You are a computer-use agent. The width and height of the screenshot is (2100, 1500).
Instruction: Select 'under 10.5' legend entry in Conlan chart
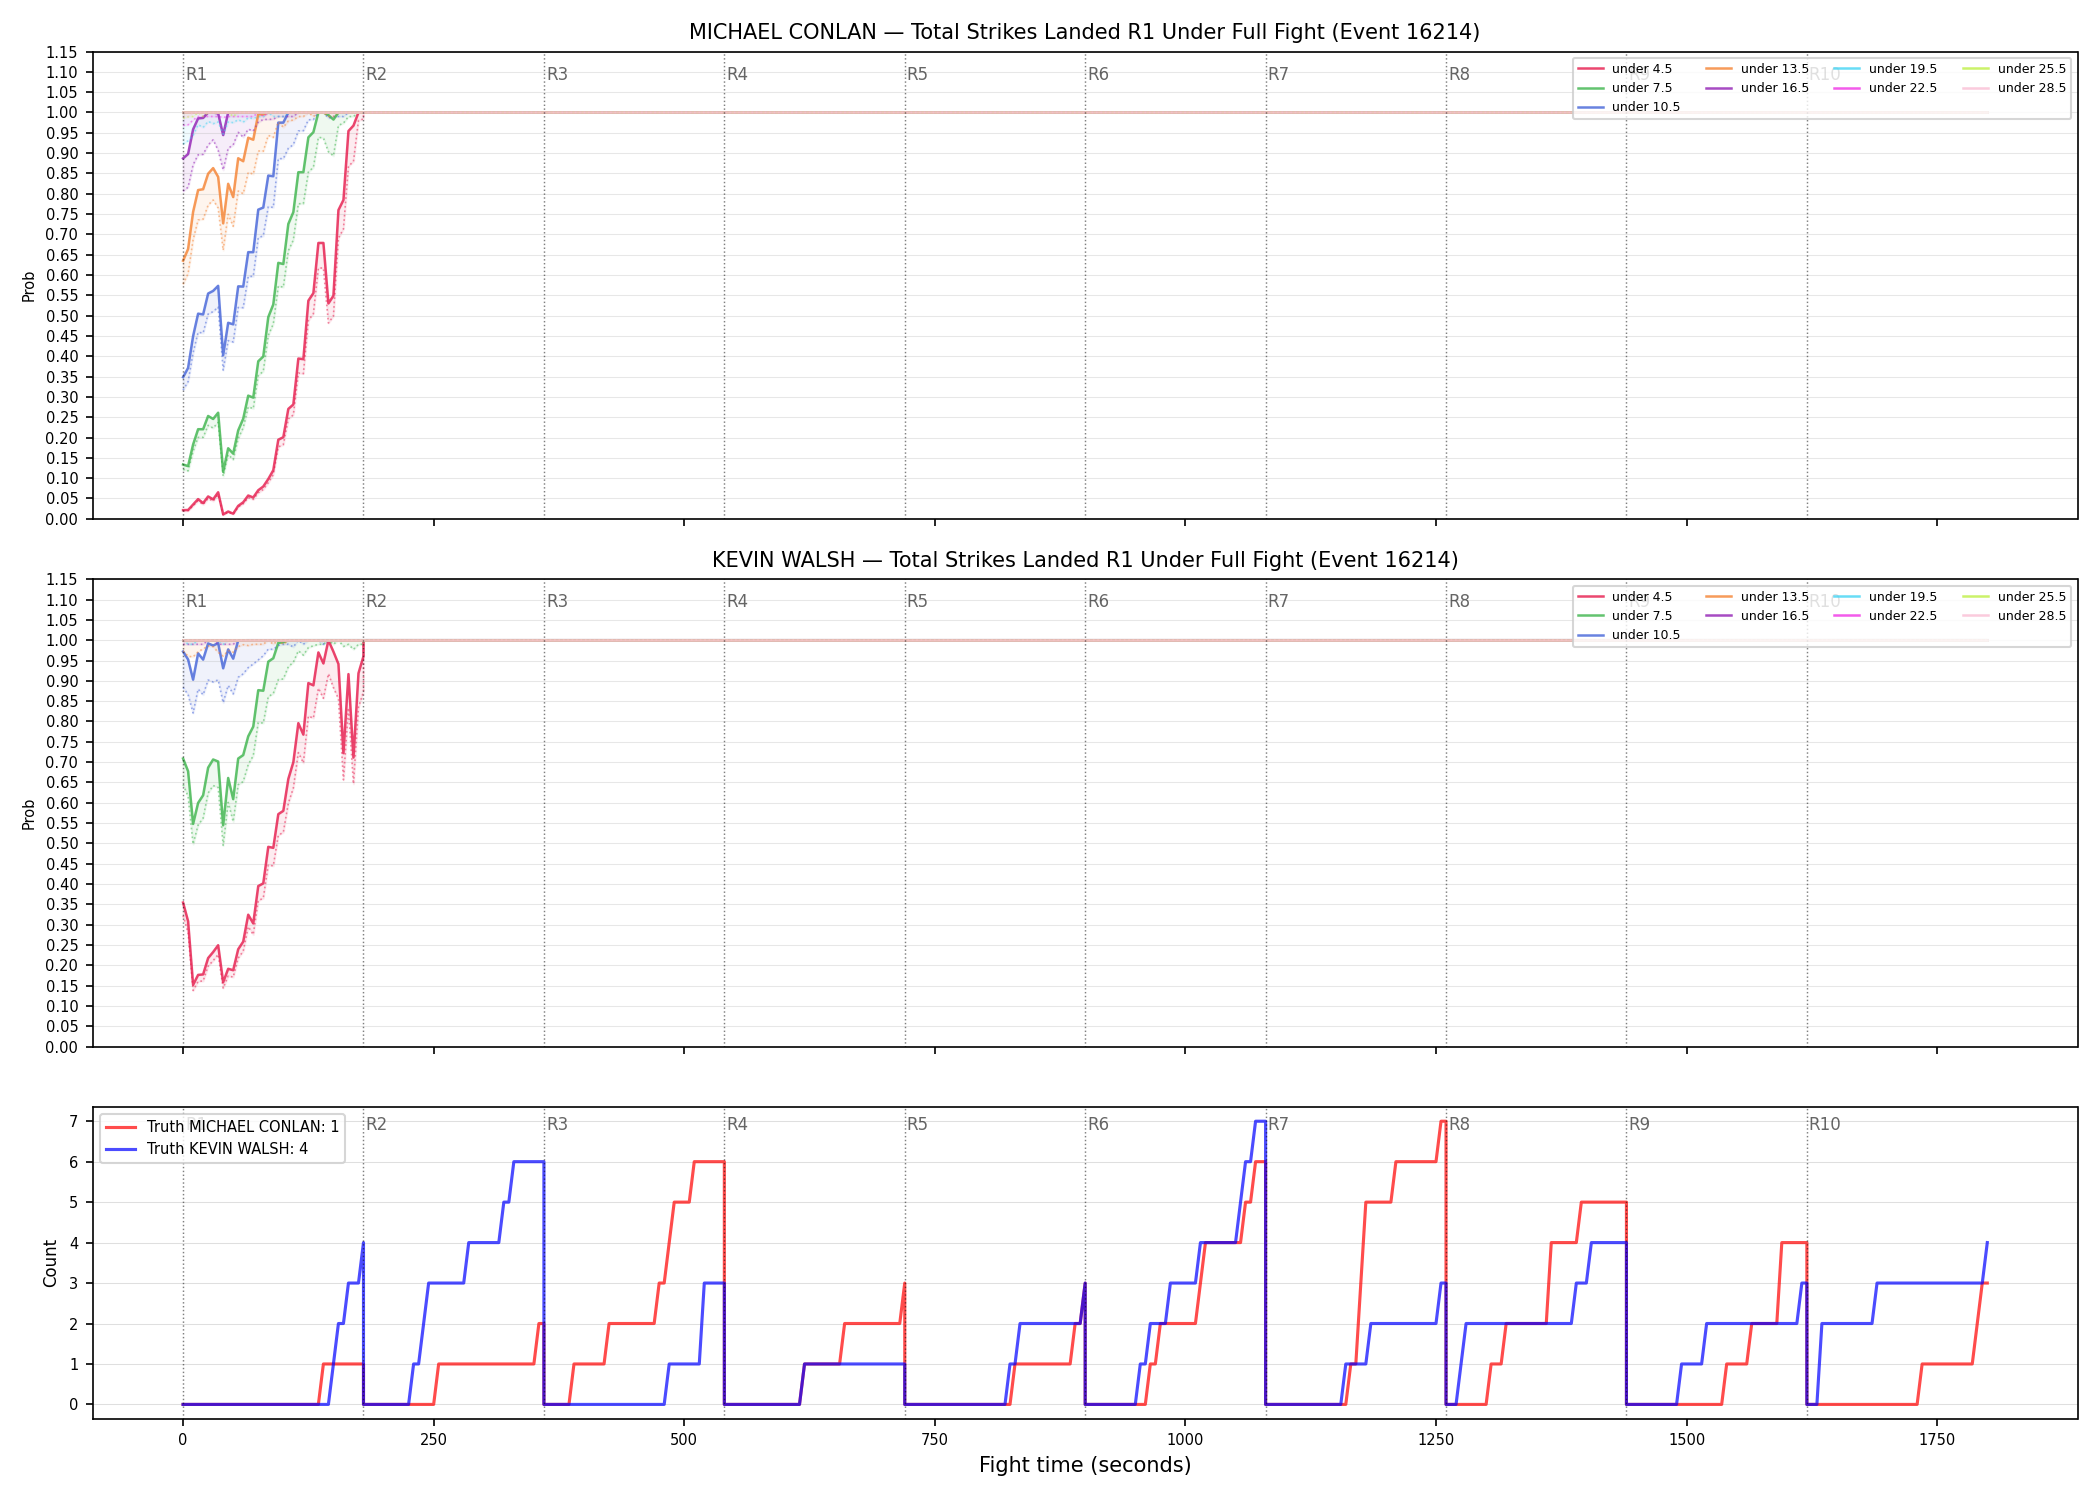tap(1629, 107)
